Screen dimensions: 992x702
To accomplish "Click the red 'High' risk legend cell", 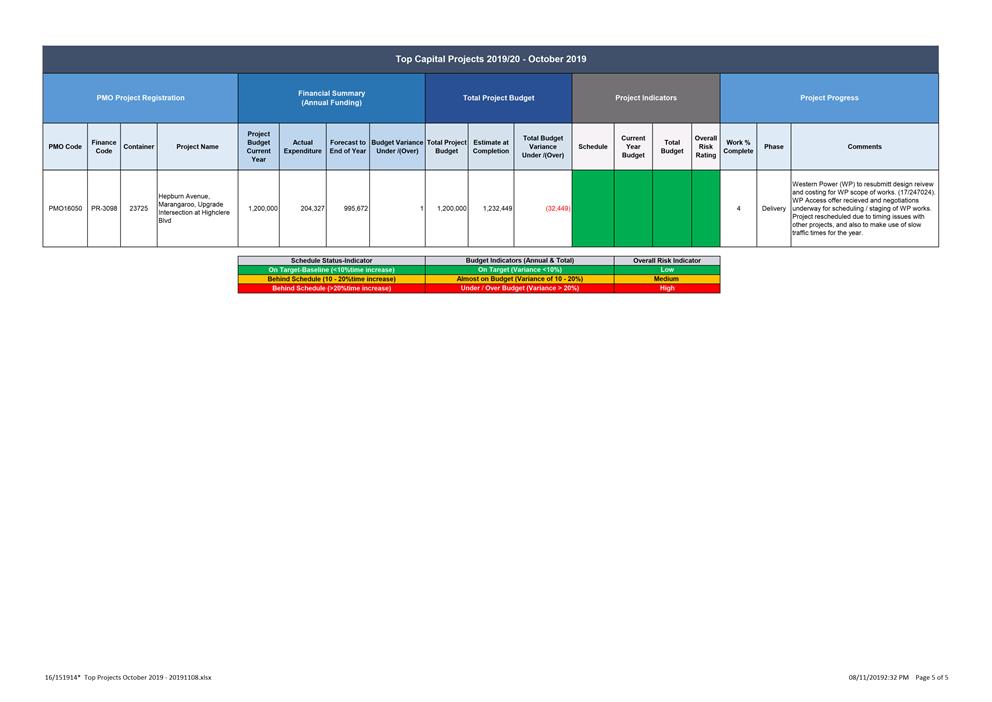I will click(667, 288).
